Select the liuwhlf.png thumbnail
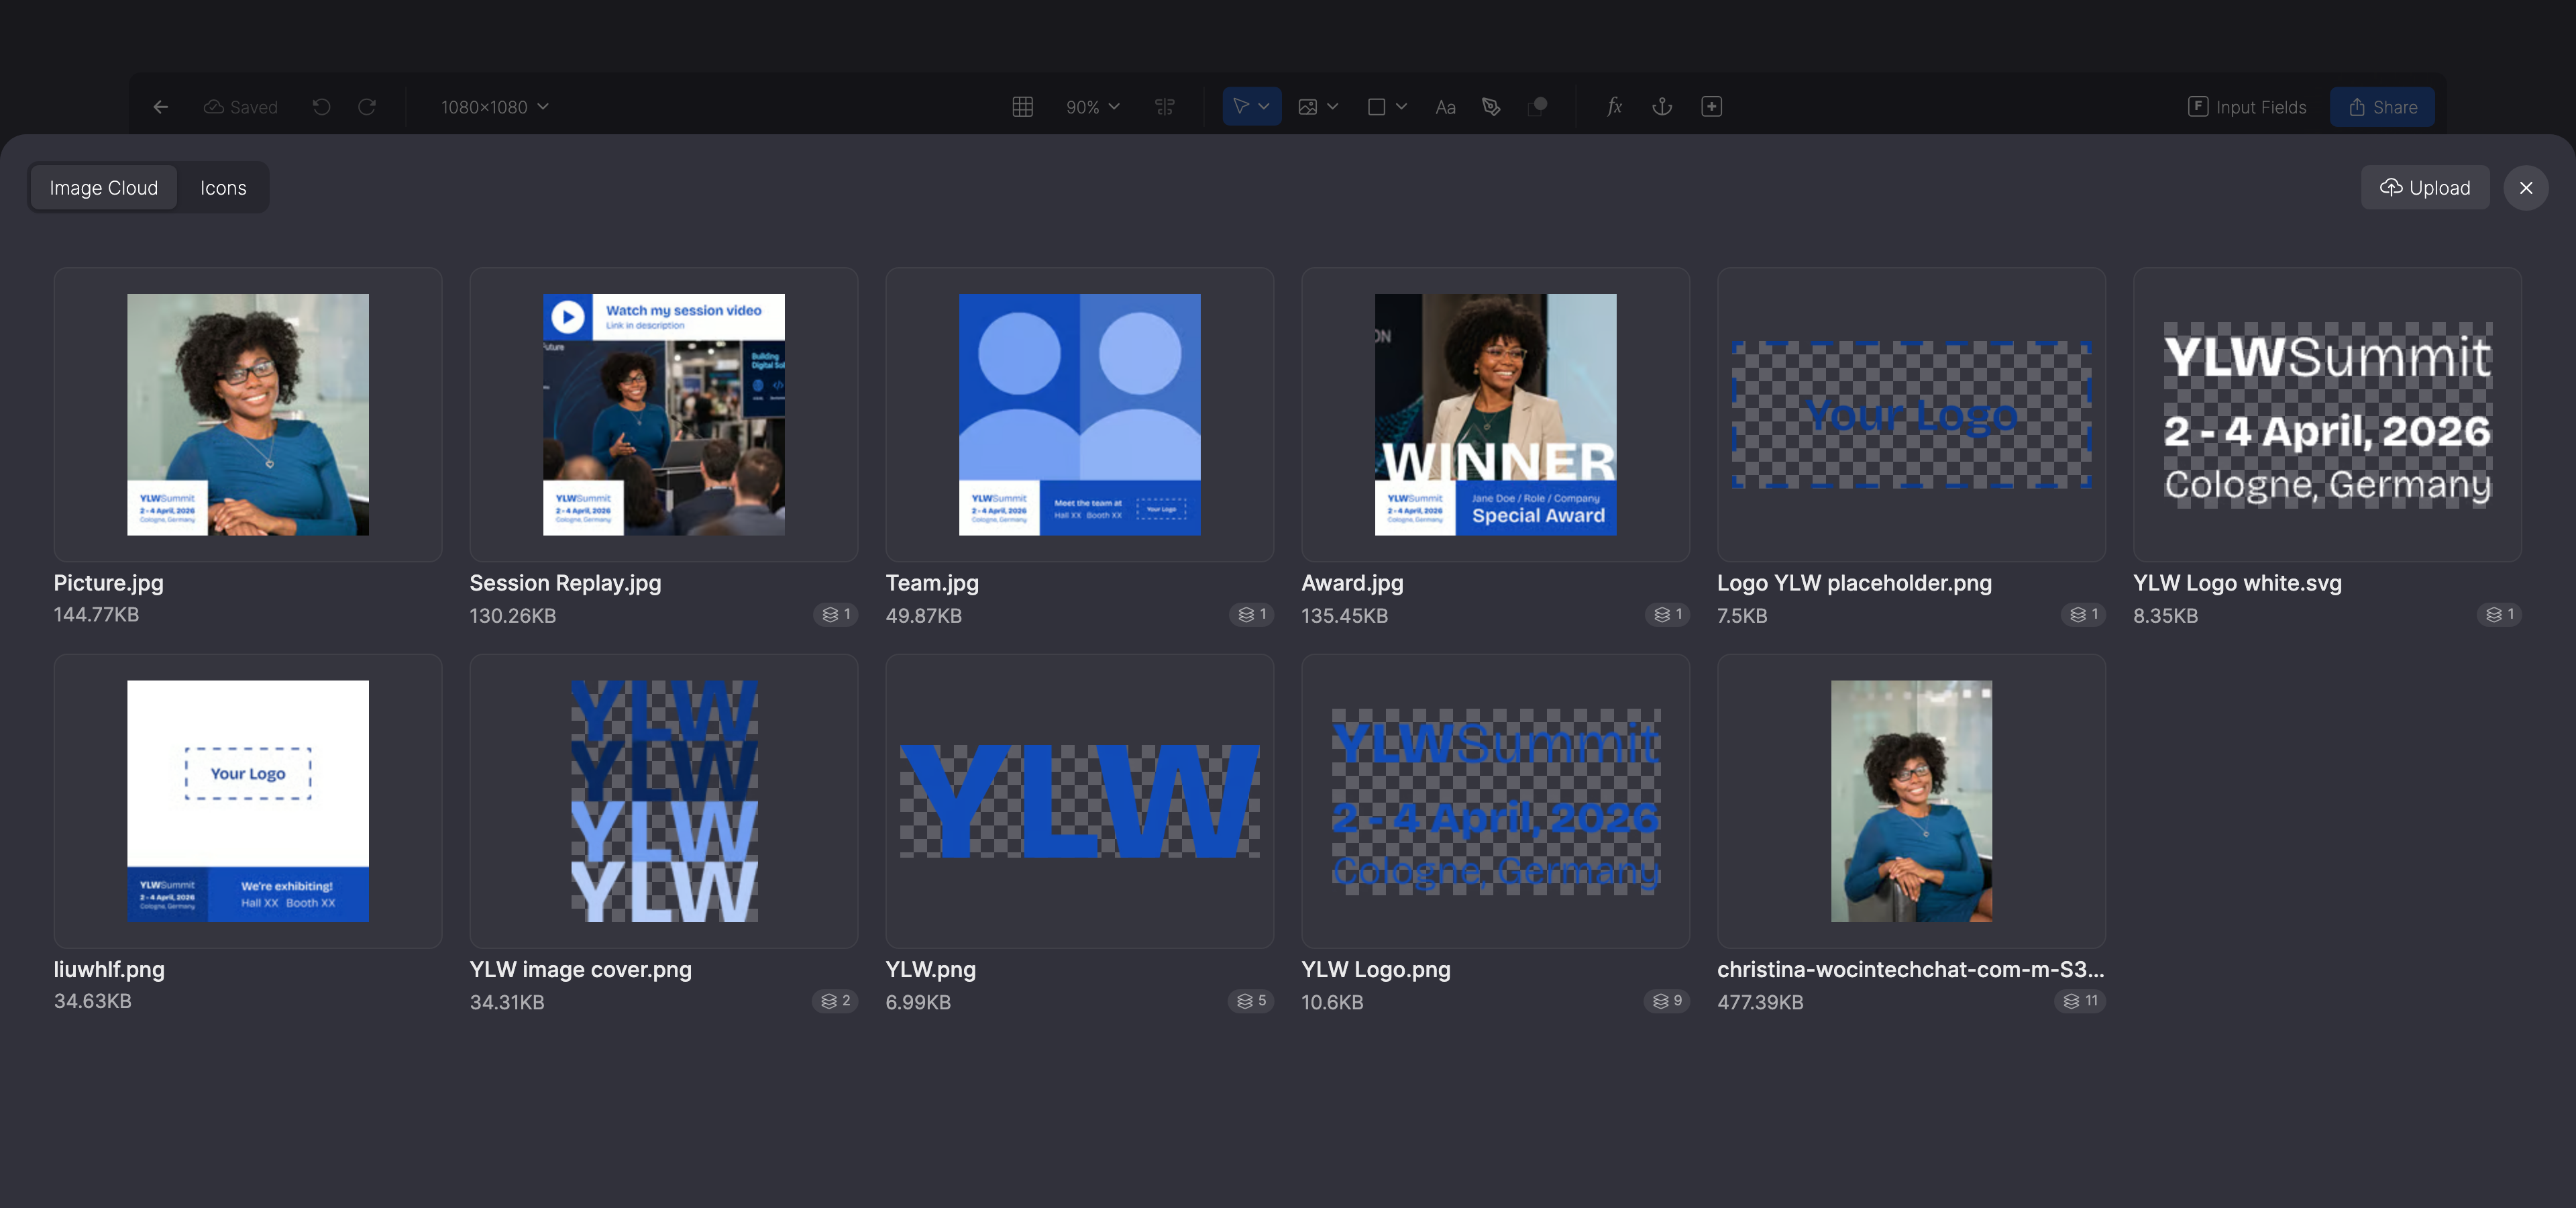The height and width of the screenshot is (1208, 2576). 248,801
